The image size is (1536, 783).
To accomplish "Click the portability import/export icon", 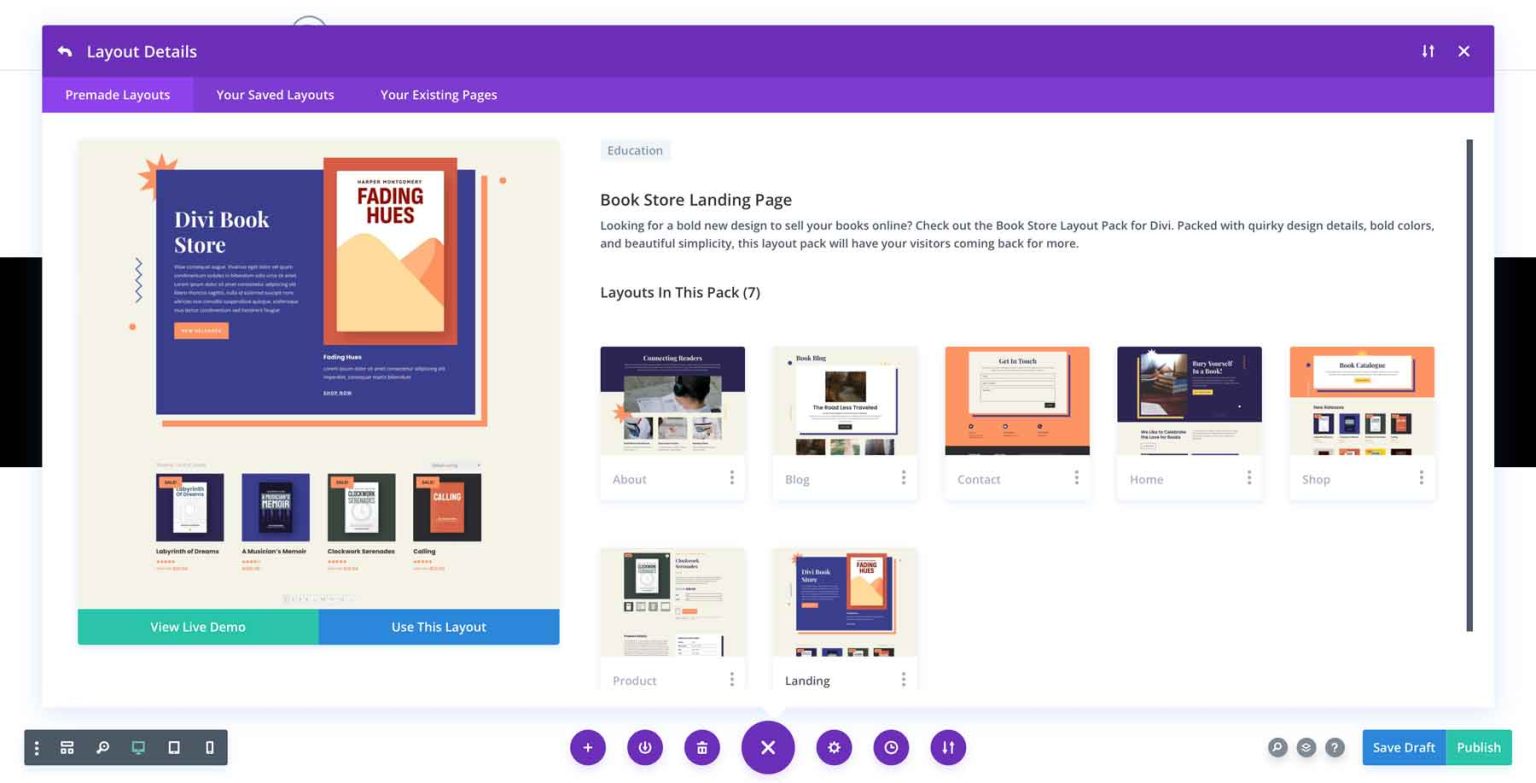I will click(947, 747).
